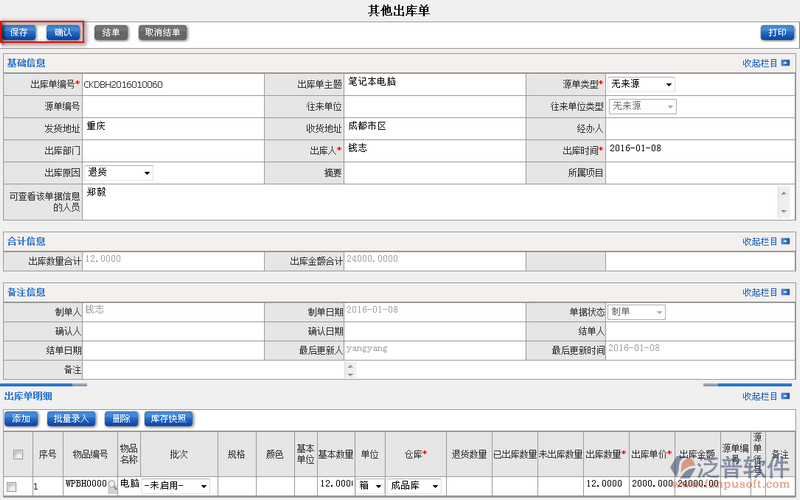Screen dimensions: 800x500
Task: Click the 出库时间 date field
Action: pos(700,150)
